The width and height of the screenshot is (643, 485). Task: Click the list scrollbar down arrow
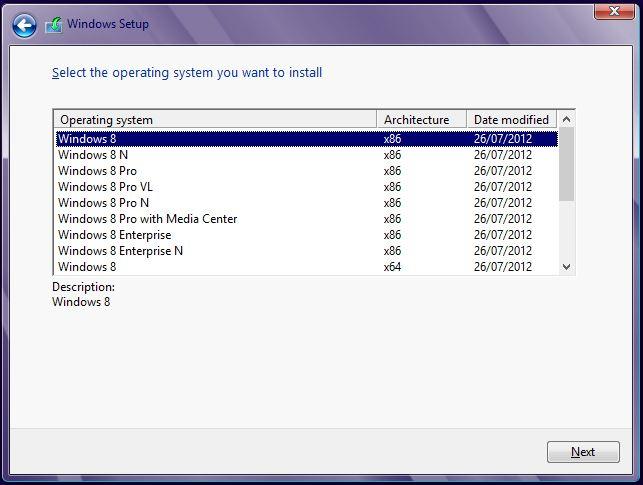coord(566,267)
